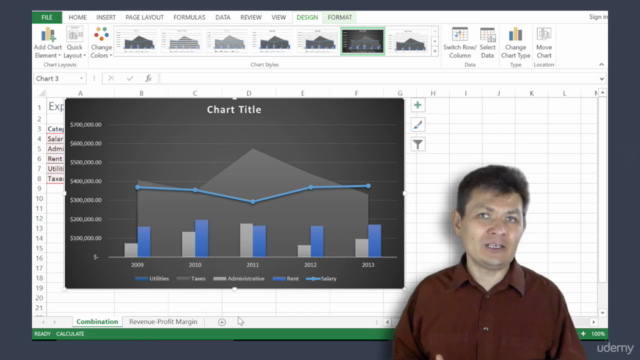This screenshot has width=640, height=360.
Task: Click Switch Row/Column button
Action: coord(460,43)
